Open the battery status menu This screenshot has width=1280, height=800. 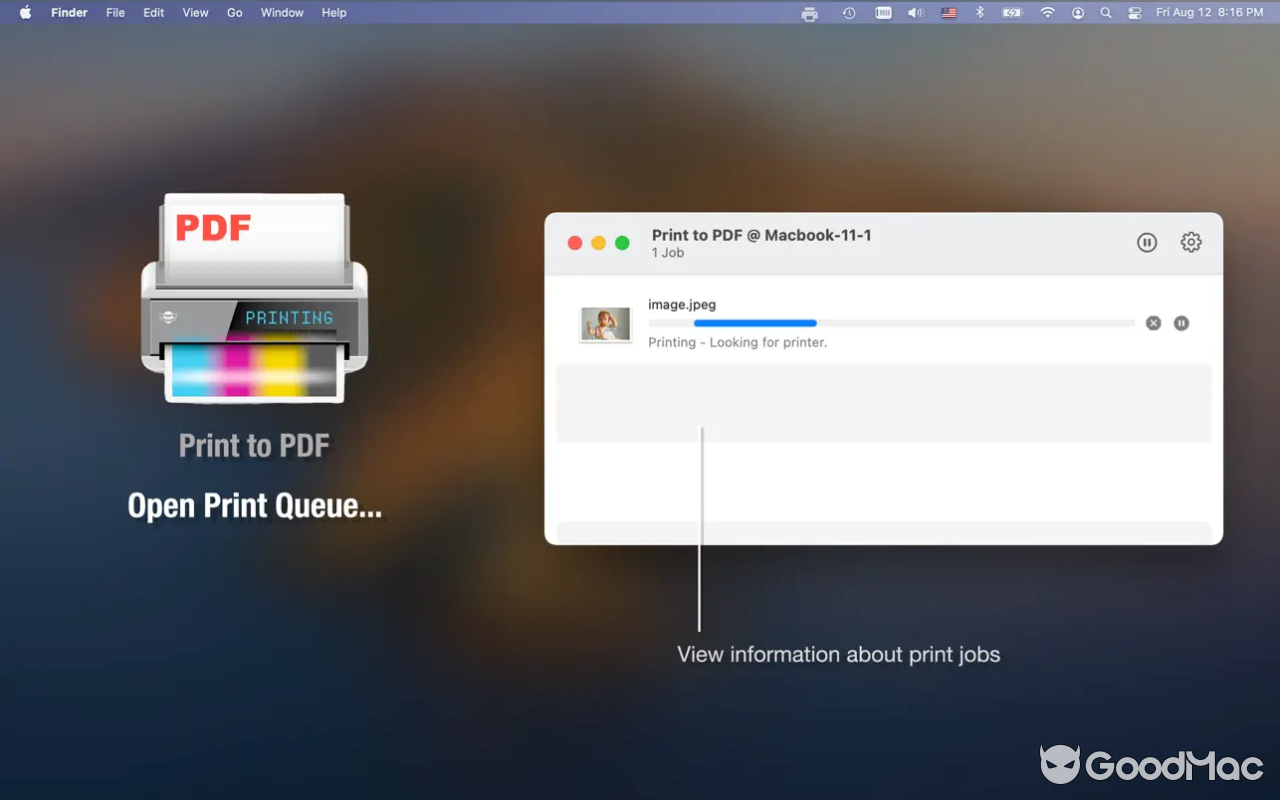1012,13
